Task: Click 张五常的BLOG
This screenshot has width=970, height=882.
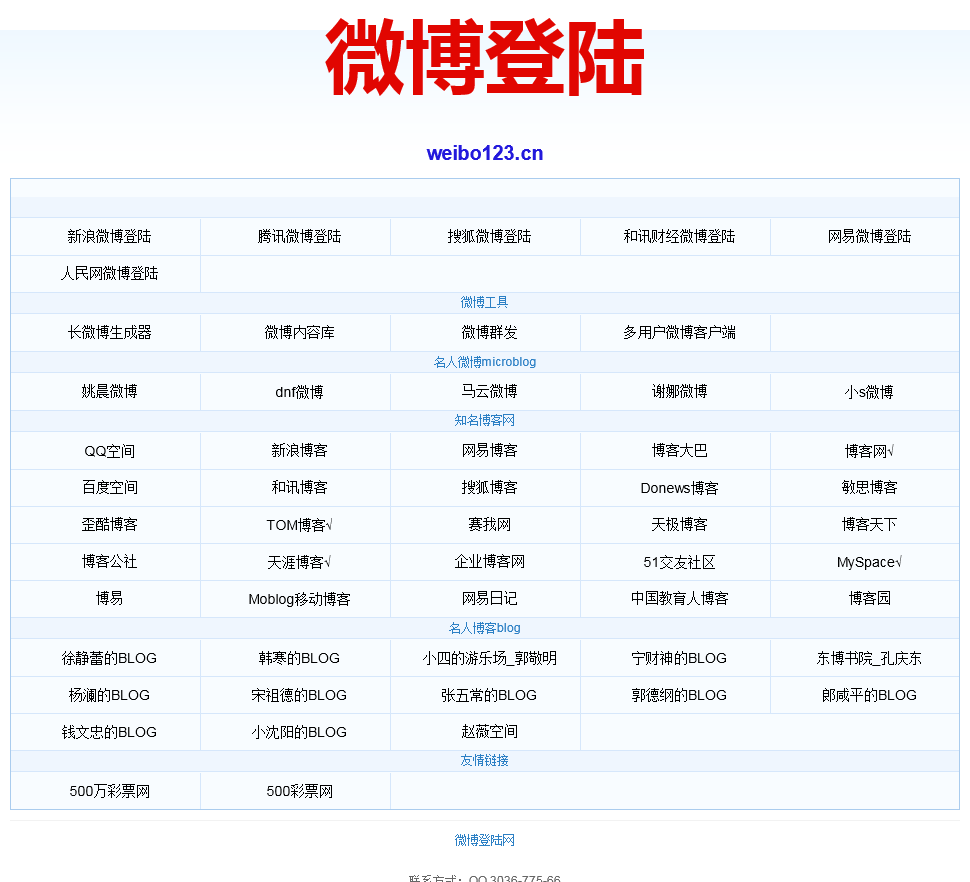Action: [x=489, y=695]
